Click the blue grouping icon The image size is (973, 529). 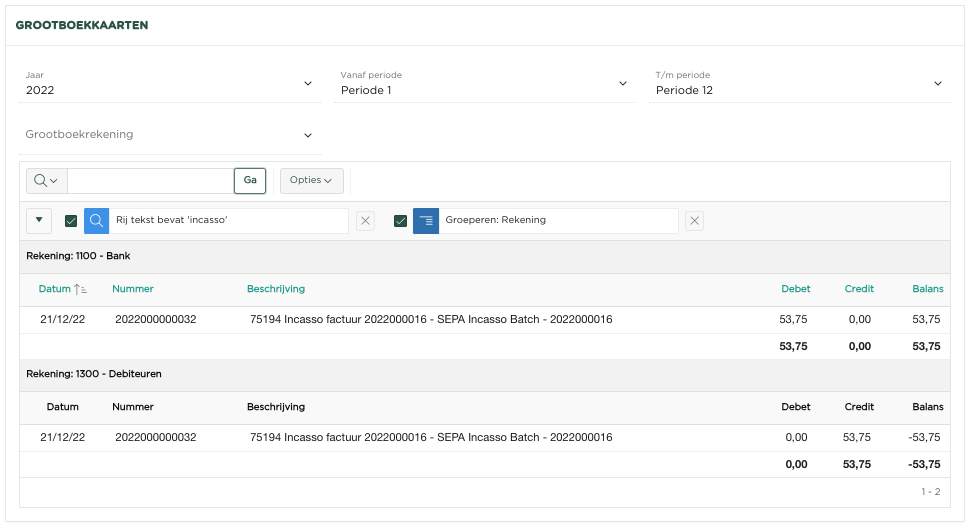pos(425,221)
